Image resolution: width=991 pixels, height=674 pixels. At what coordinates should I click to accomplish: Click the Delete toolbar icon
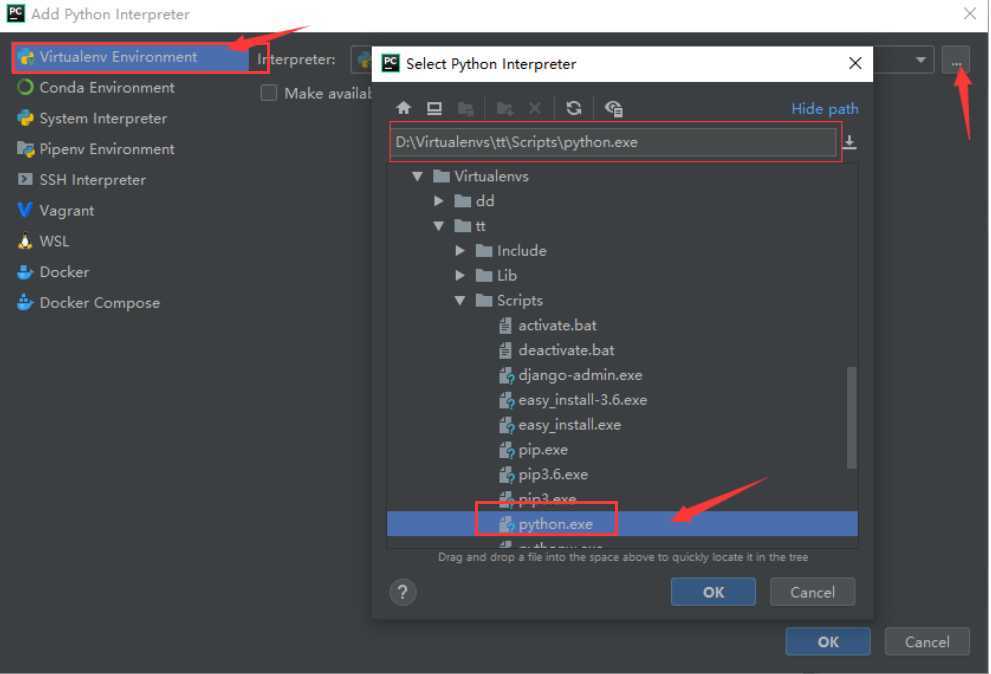click(535, 108)
